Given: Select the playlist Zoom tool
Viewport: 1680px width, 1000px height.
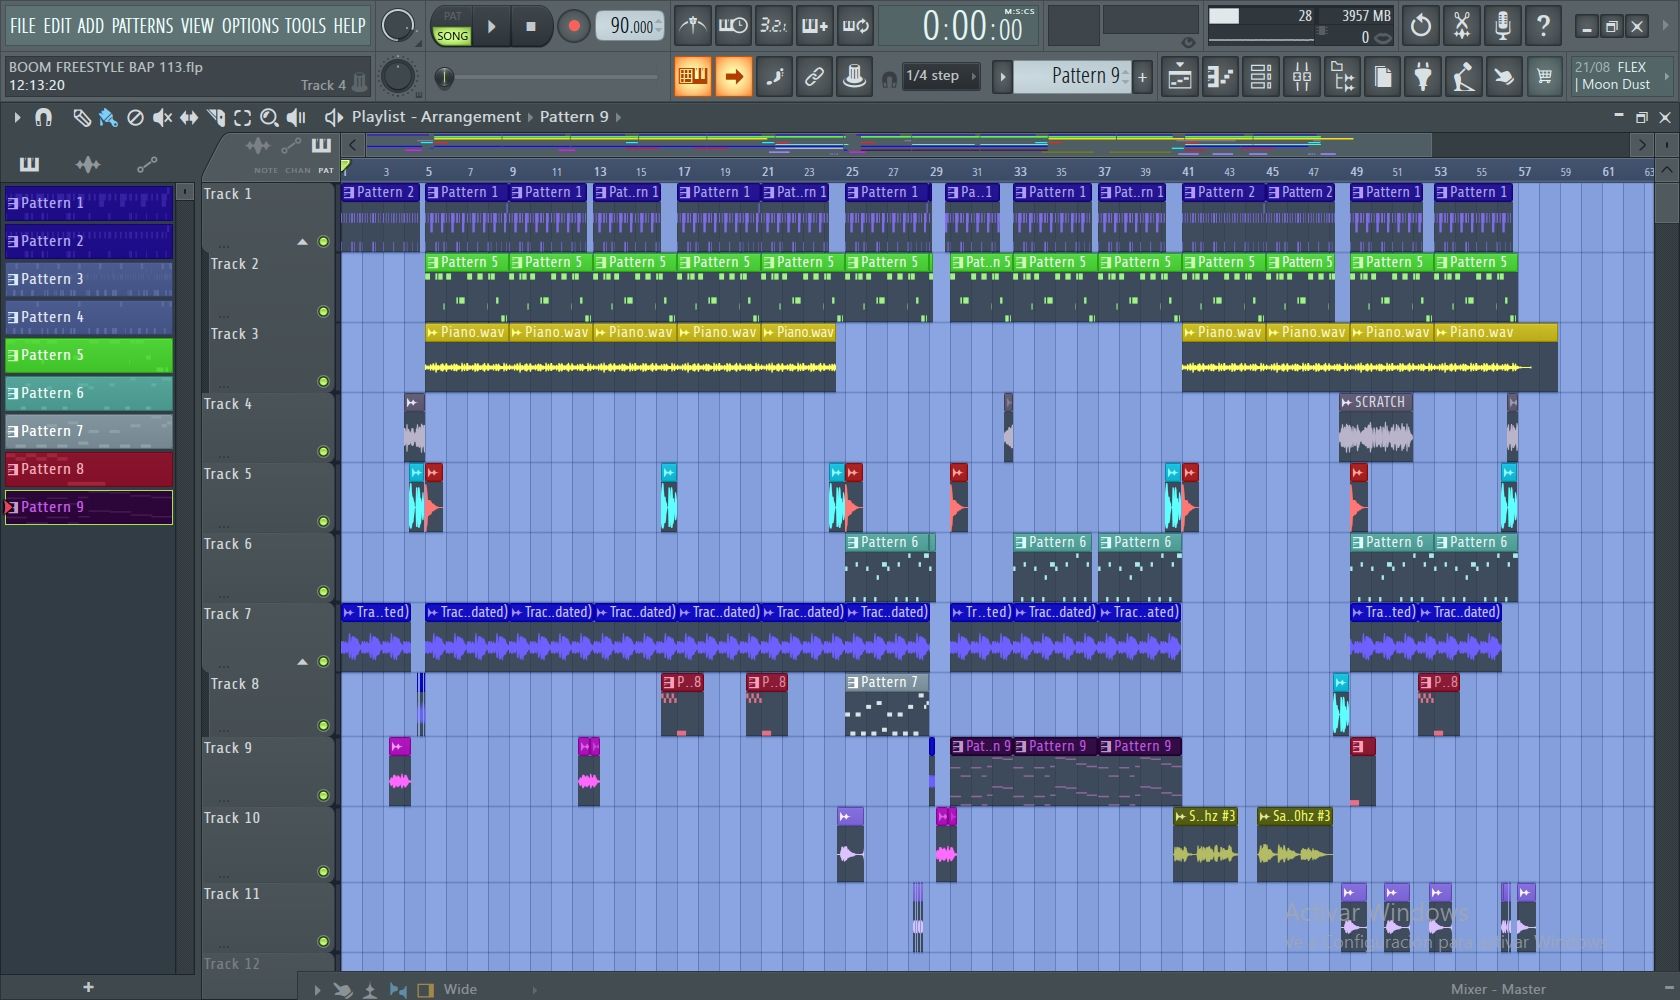Looking at the screenshot, I should click(x=269, y=118).
